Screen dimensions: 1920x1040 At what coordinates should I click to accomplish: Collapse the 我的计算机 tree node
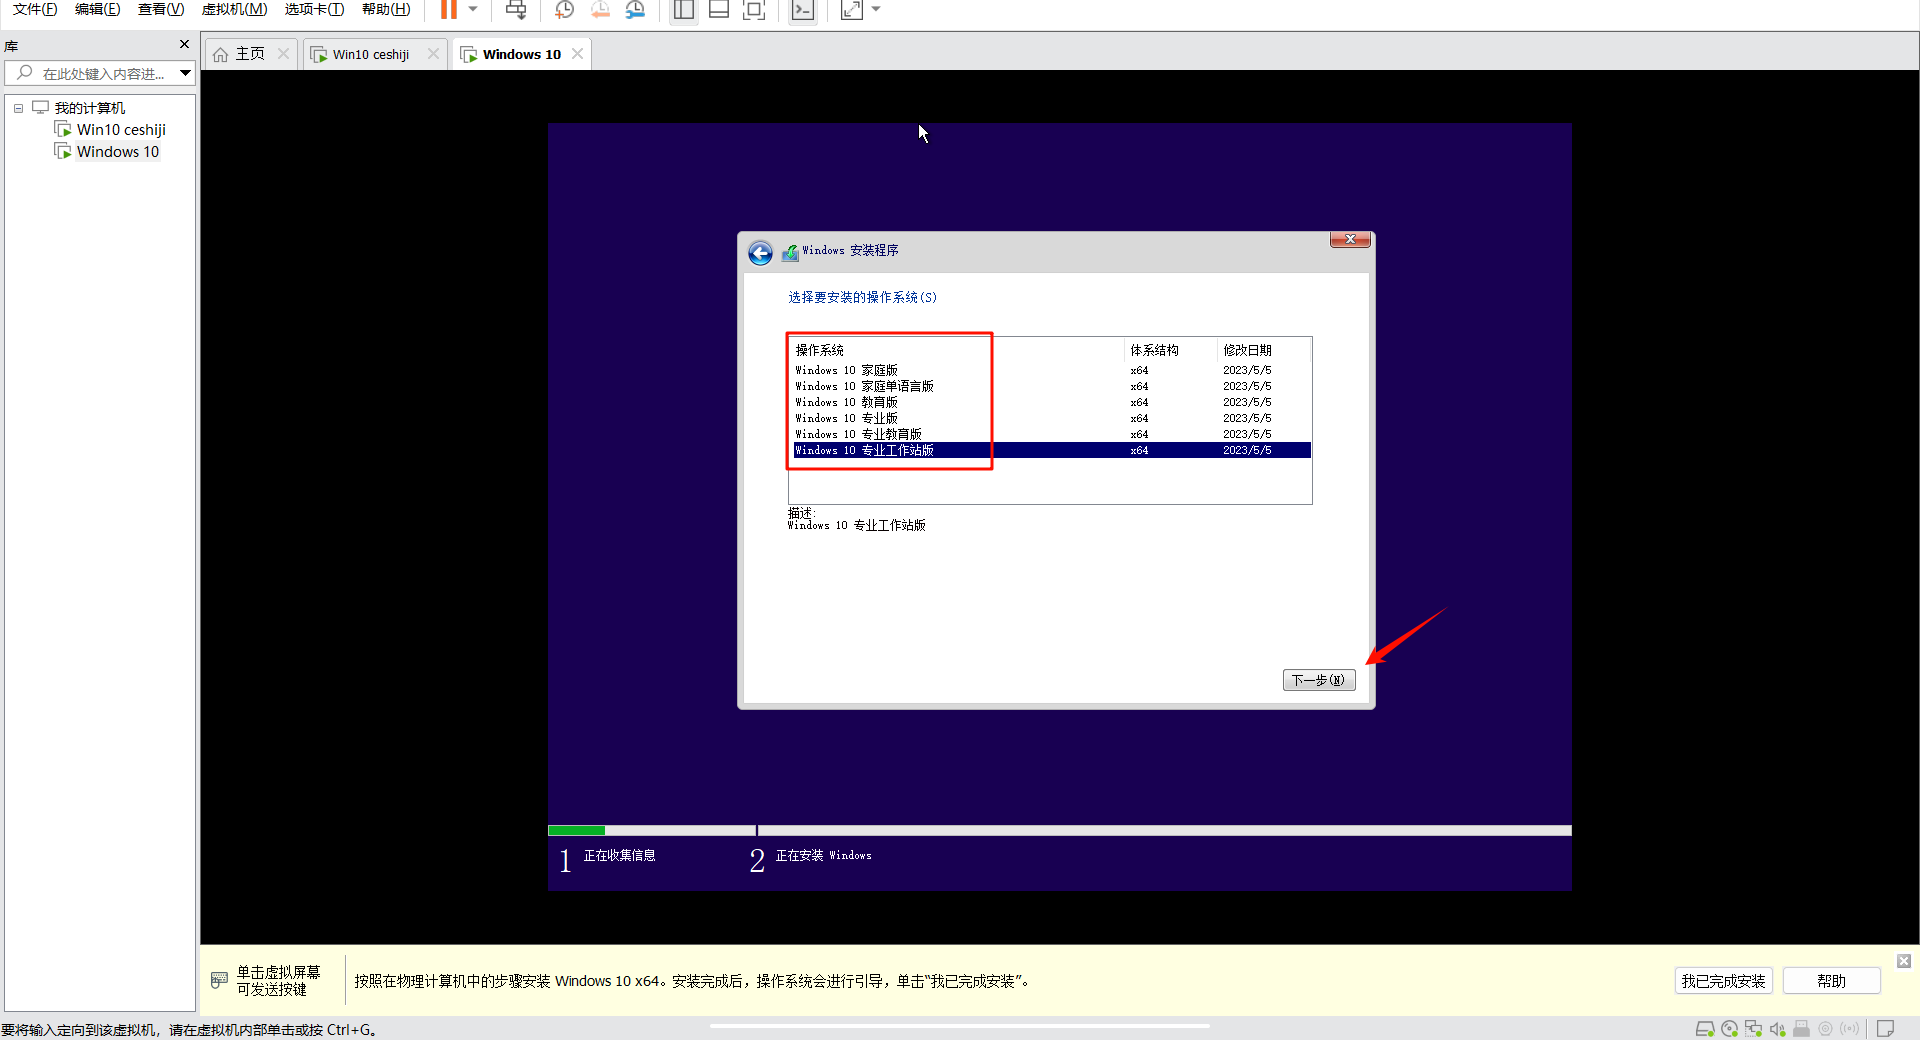[x=18, y=108]
